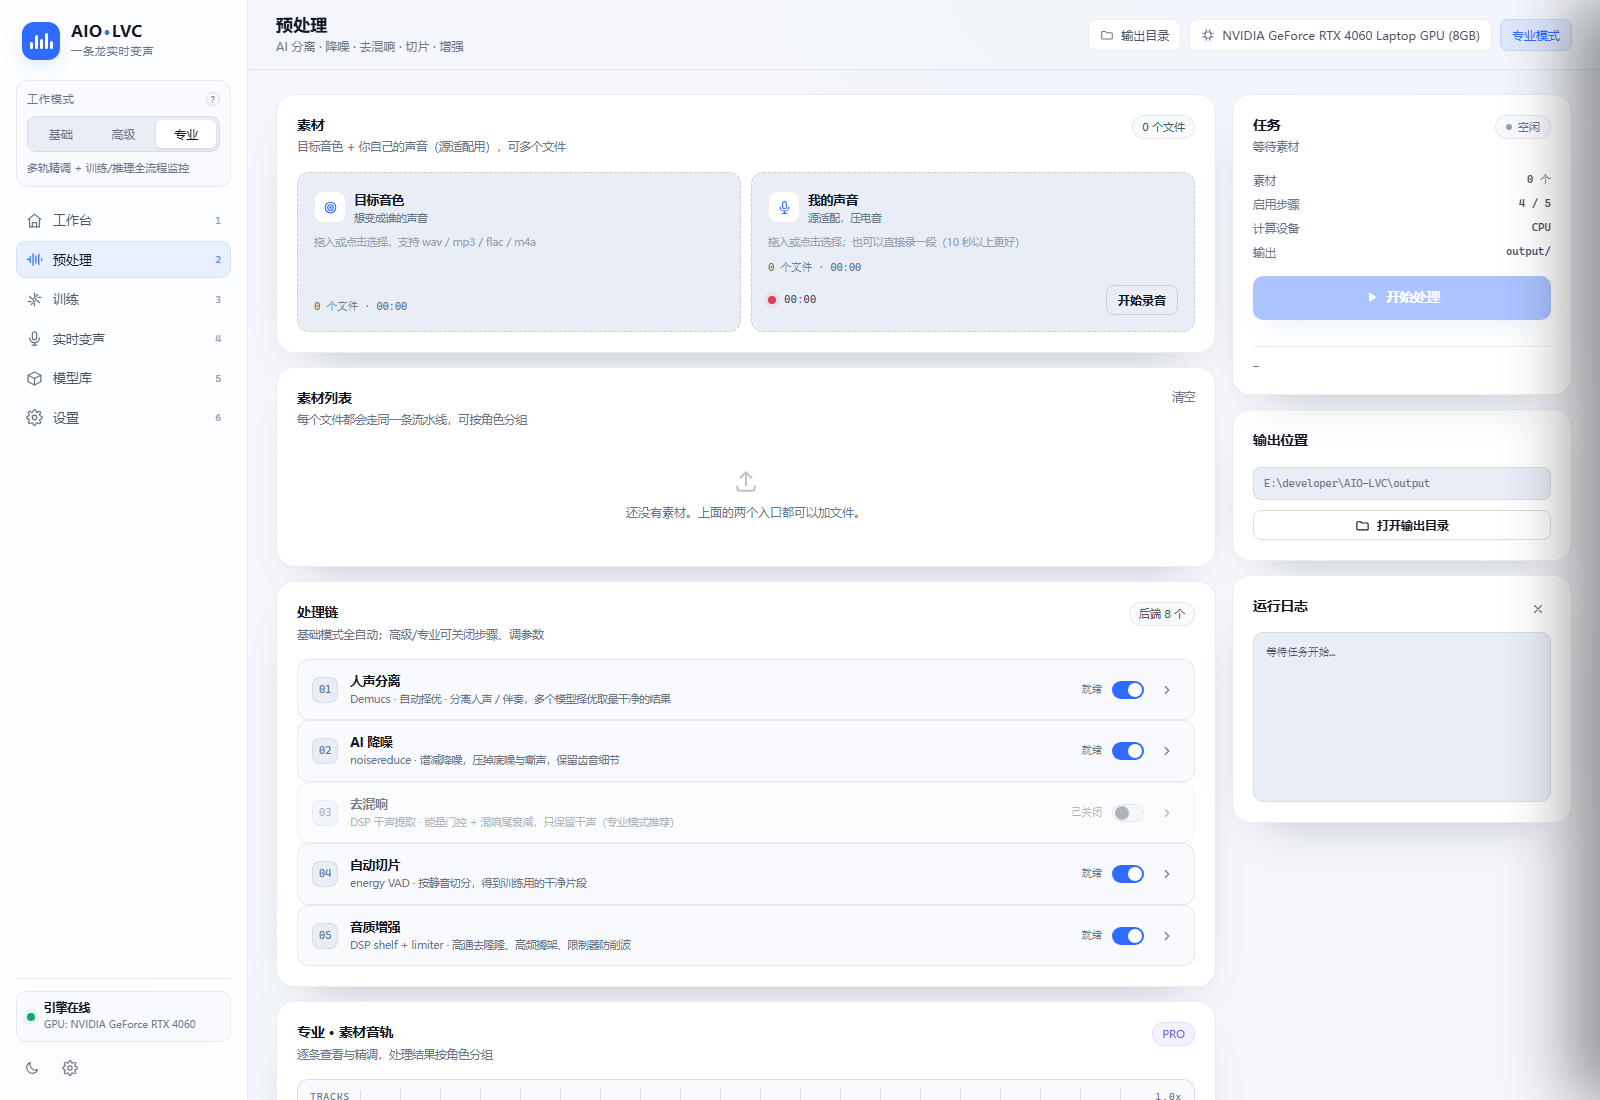This screenshot has height=1100, width=1600.
Task: Click the 运行日志 text area
Action: click(x=1402, y=717)
